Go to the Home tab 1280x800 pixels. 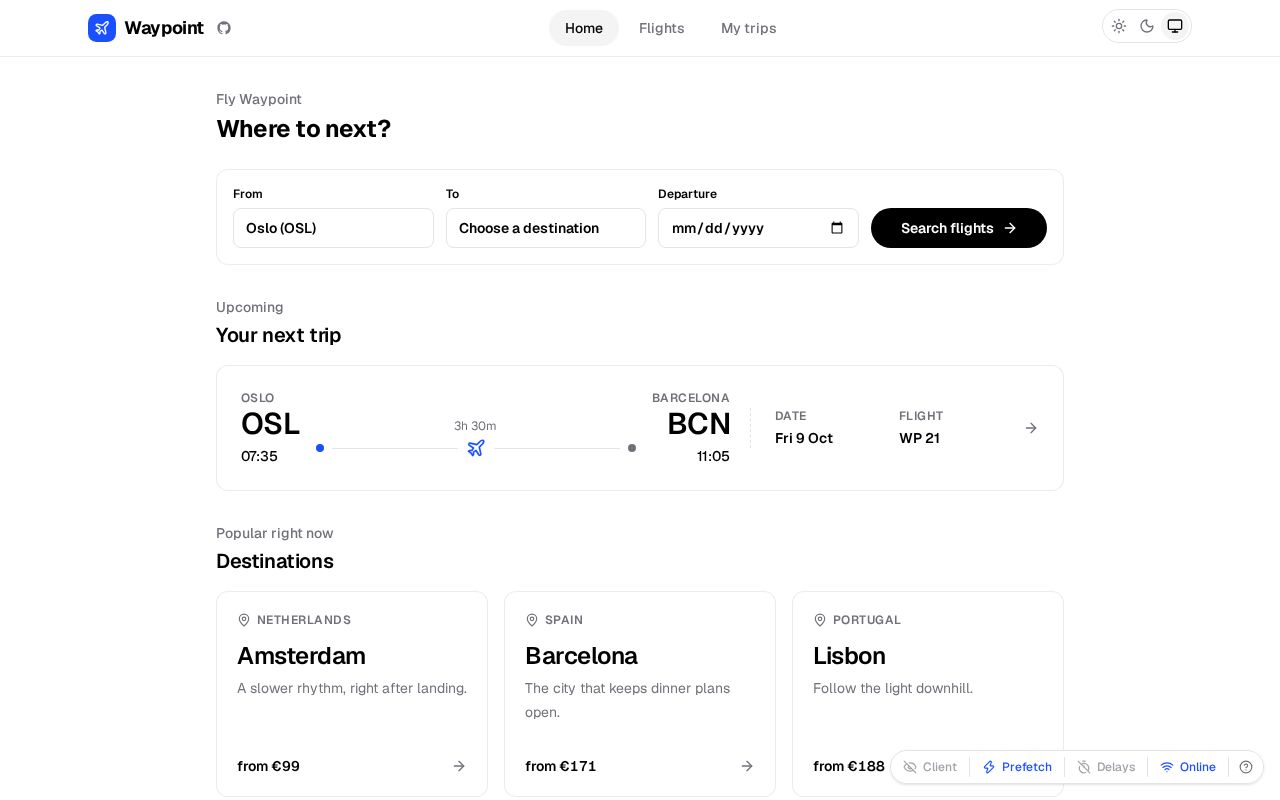point(584,28)
